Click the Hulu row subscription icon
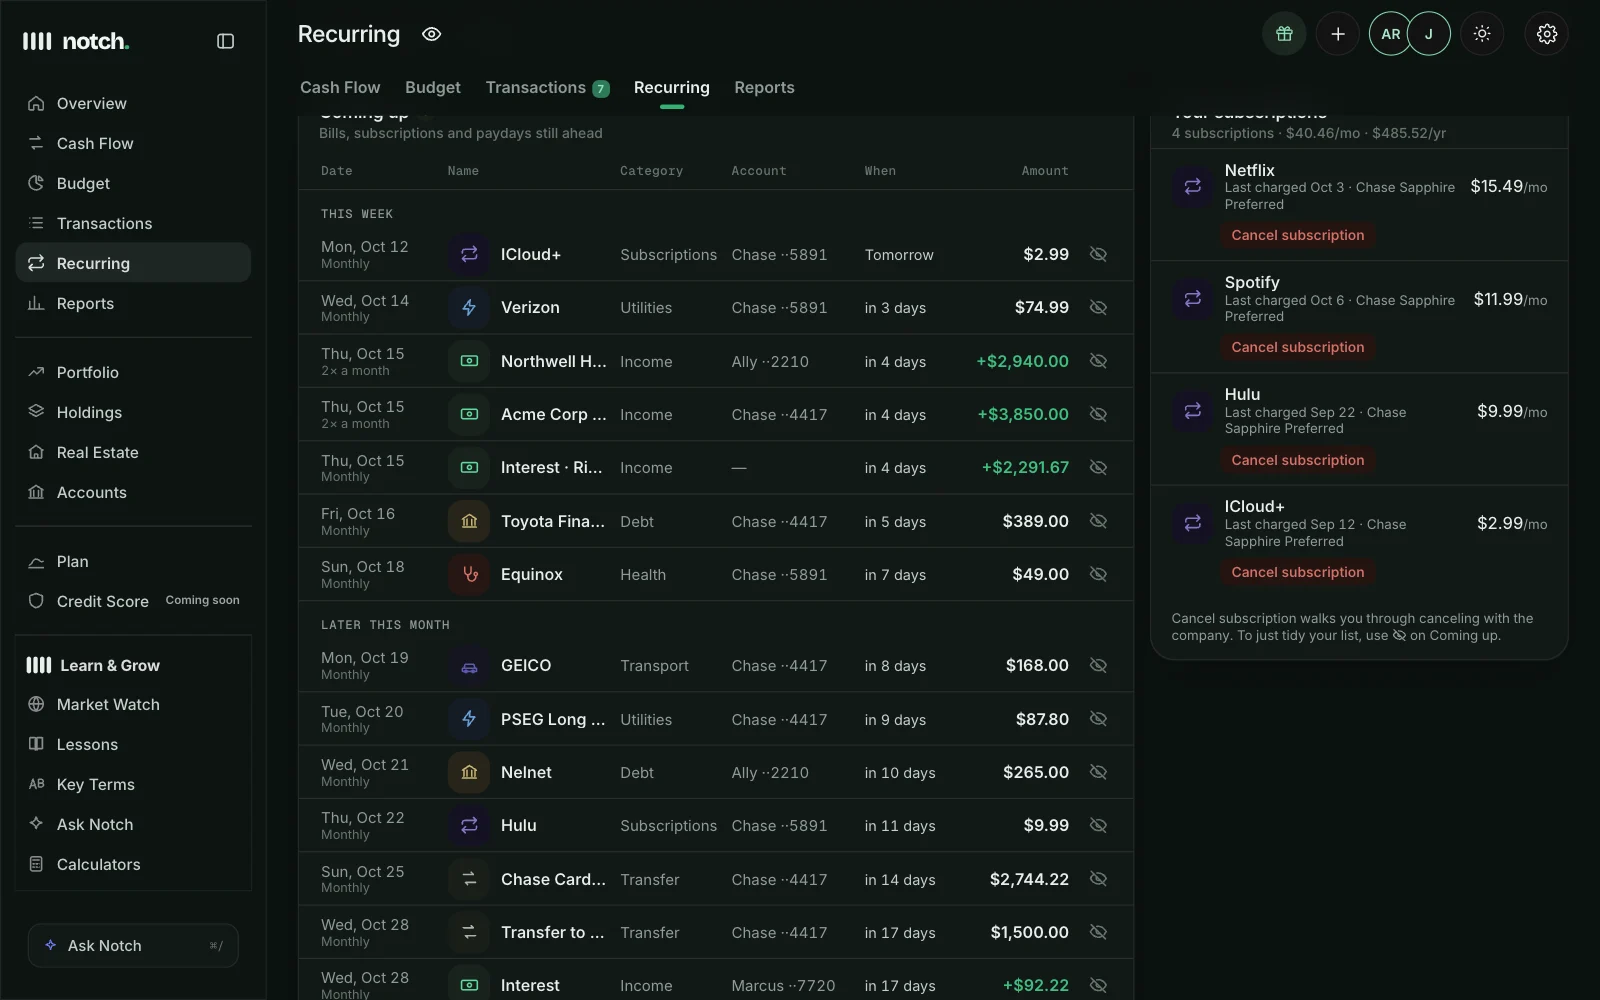Screen dimensions: 1600x1000 pos(469,825)
